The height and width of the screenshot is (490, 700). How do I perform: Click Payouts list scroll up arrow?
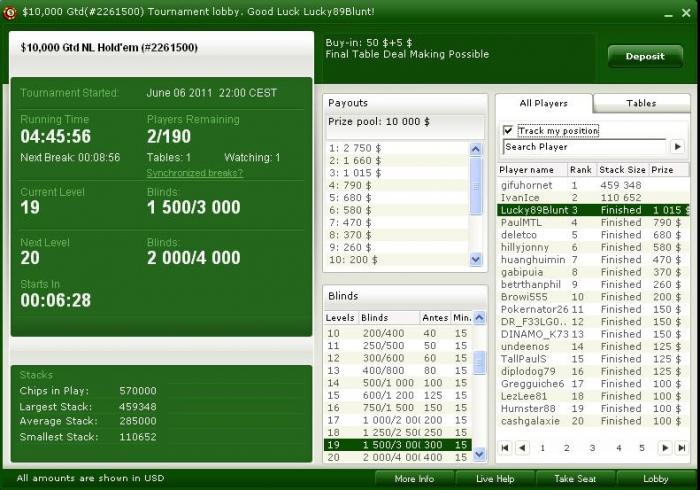tap(476, 149)
